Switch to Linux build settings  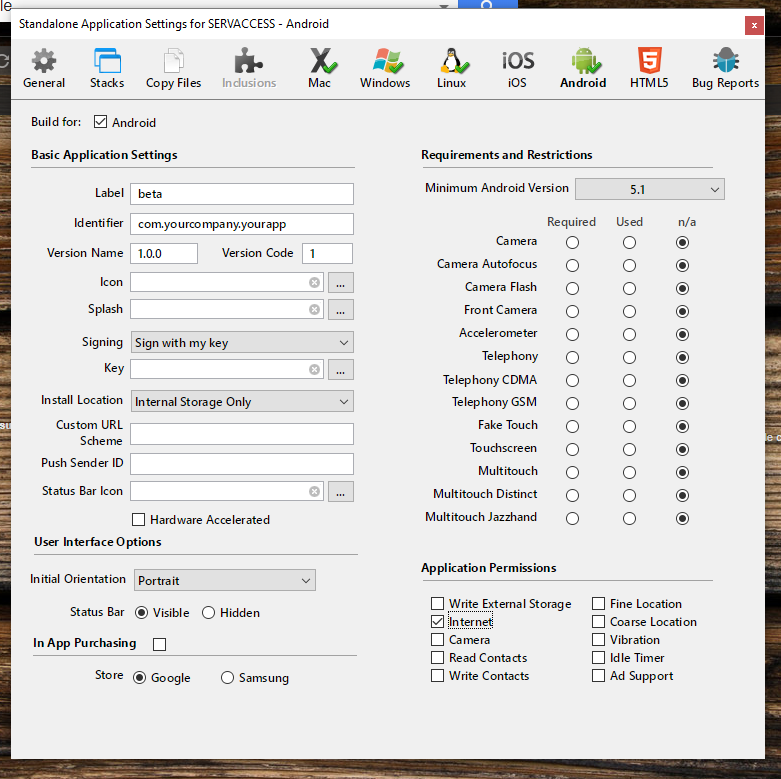(x=452, y=68)
